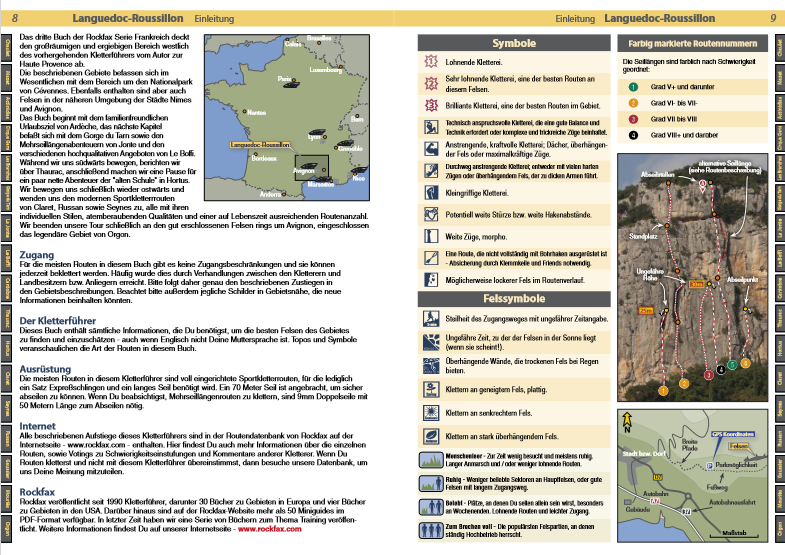Click the 'Symbole' panel header
The image size is (785, 555).
pyautogui.click(x=514, y=43)
